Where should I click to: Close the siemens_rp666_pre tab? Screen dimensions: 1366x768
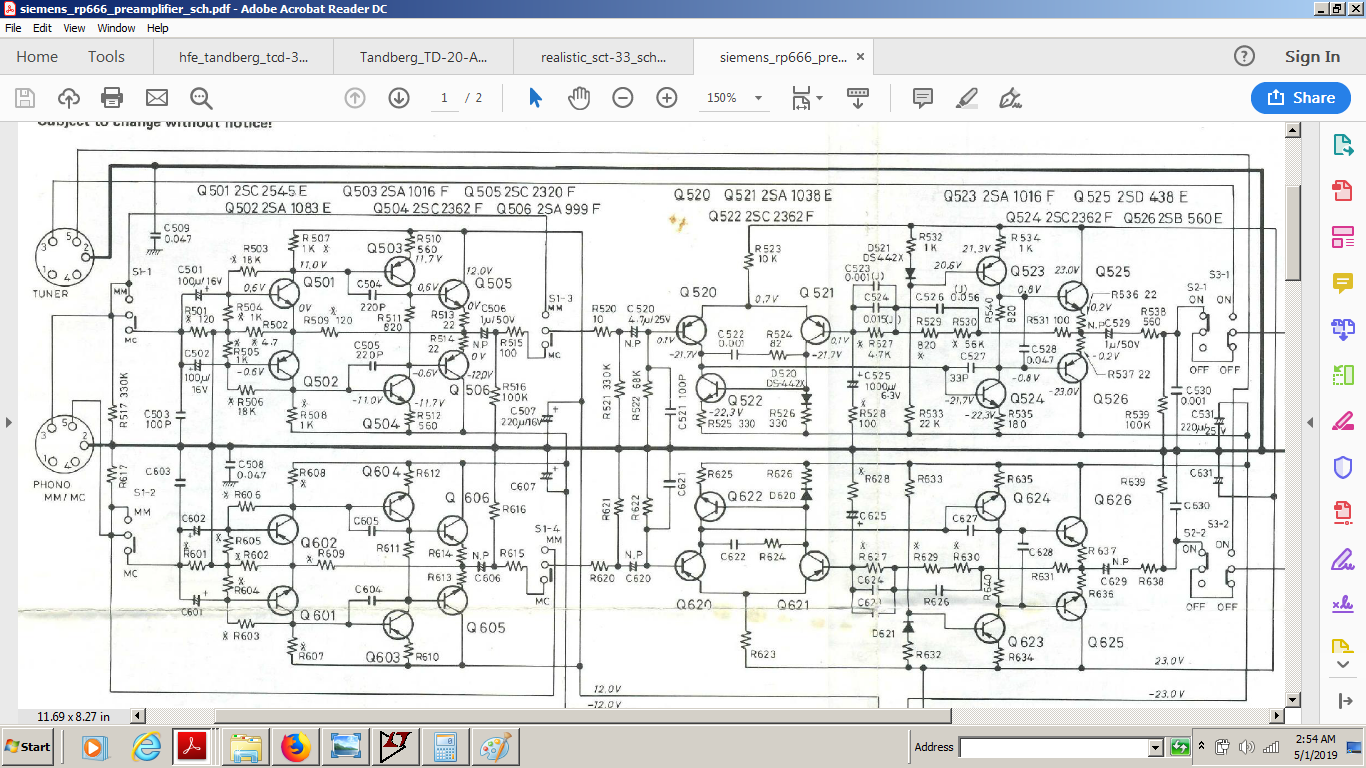(860, 57)
